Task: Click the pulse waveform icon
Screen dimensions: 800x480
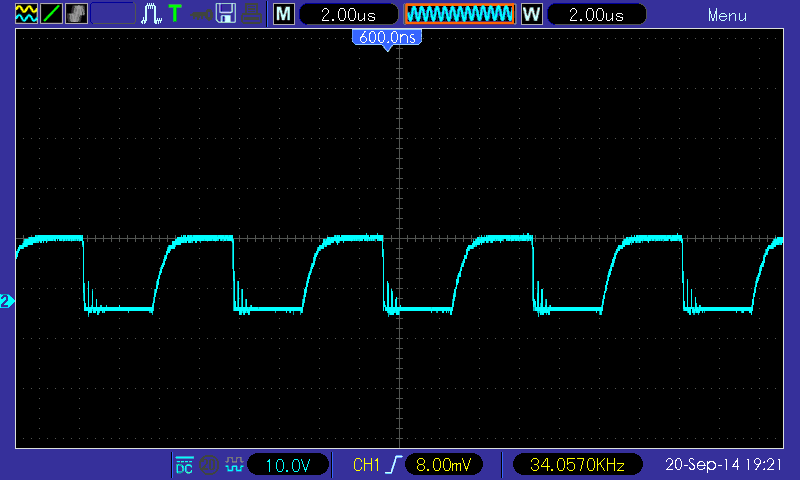Action: point(151,14)
